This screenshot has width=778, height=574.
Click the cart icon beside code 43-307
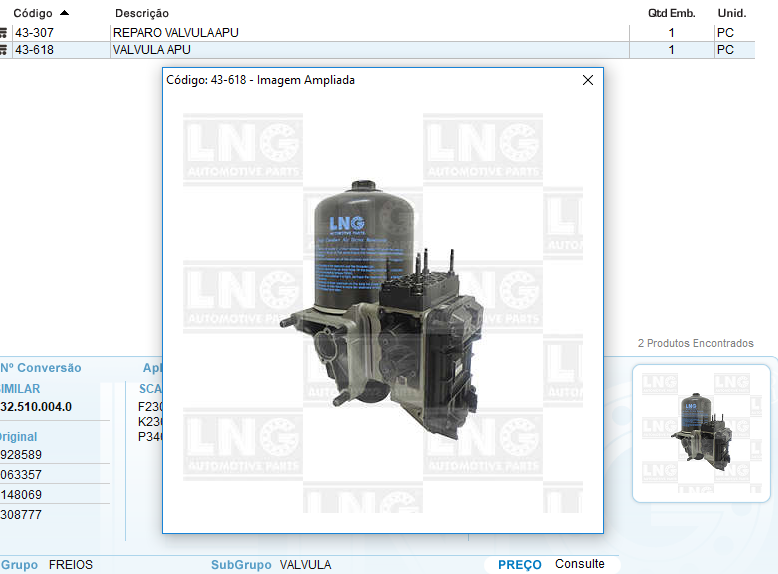(4, 33)
